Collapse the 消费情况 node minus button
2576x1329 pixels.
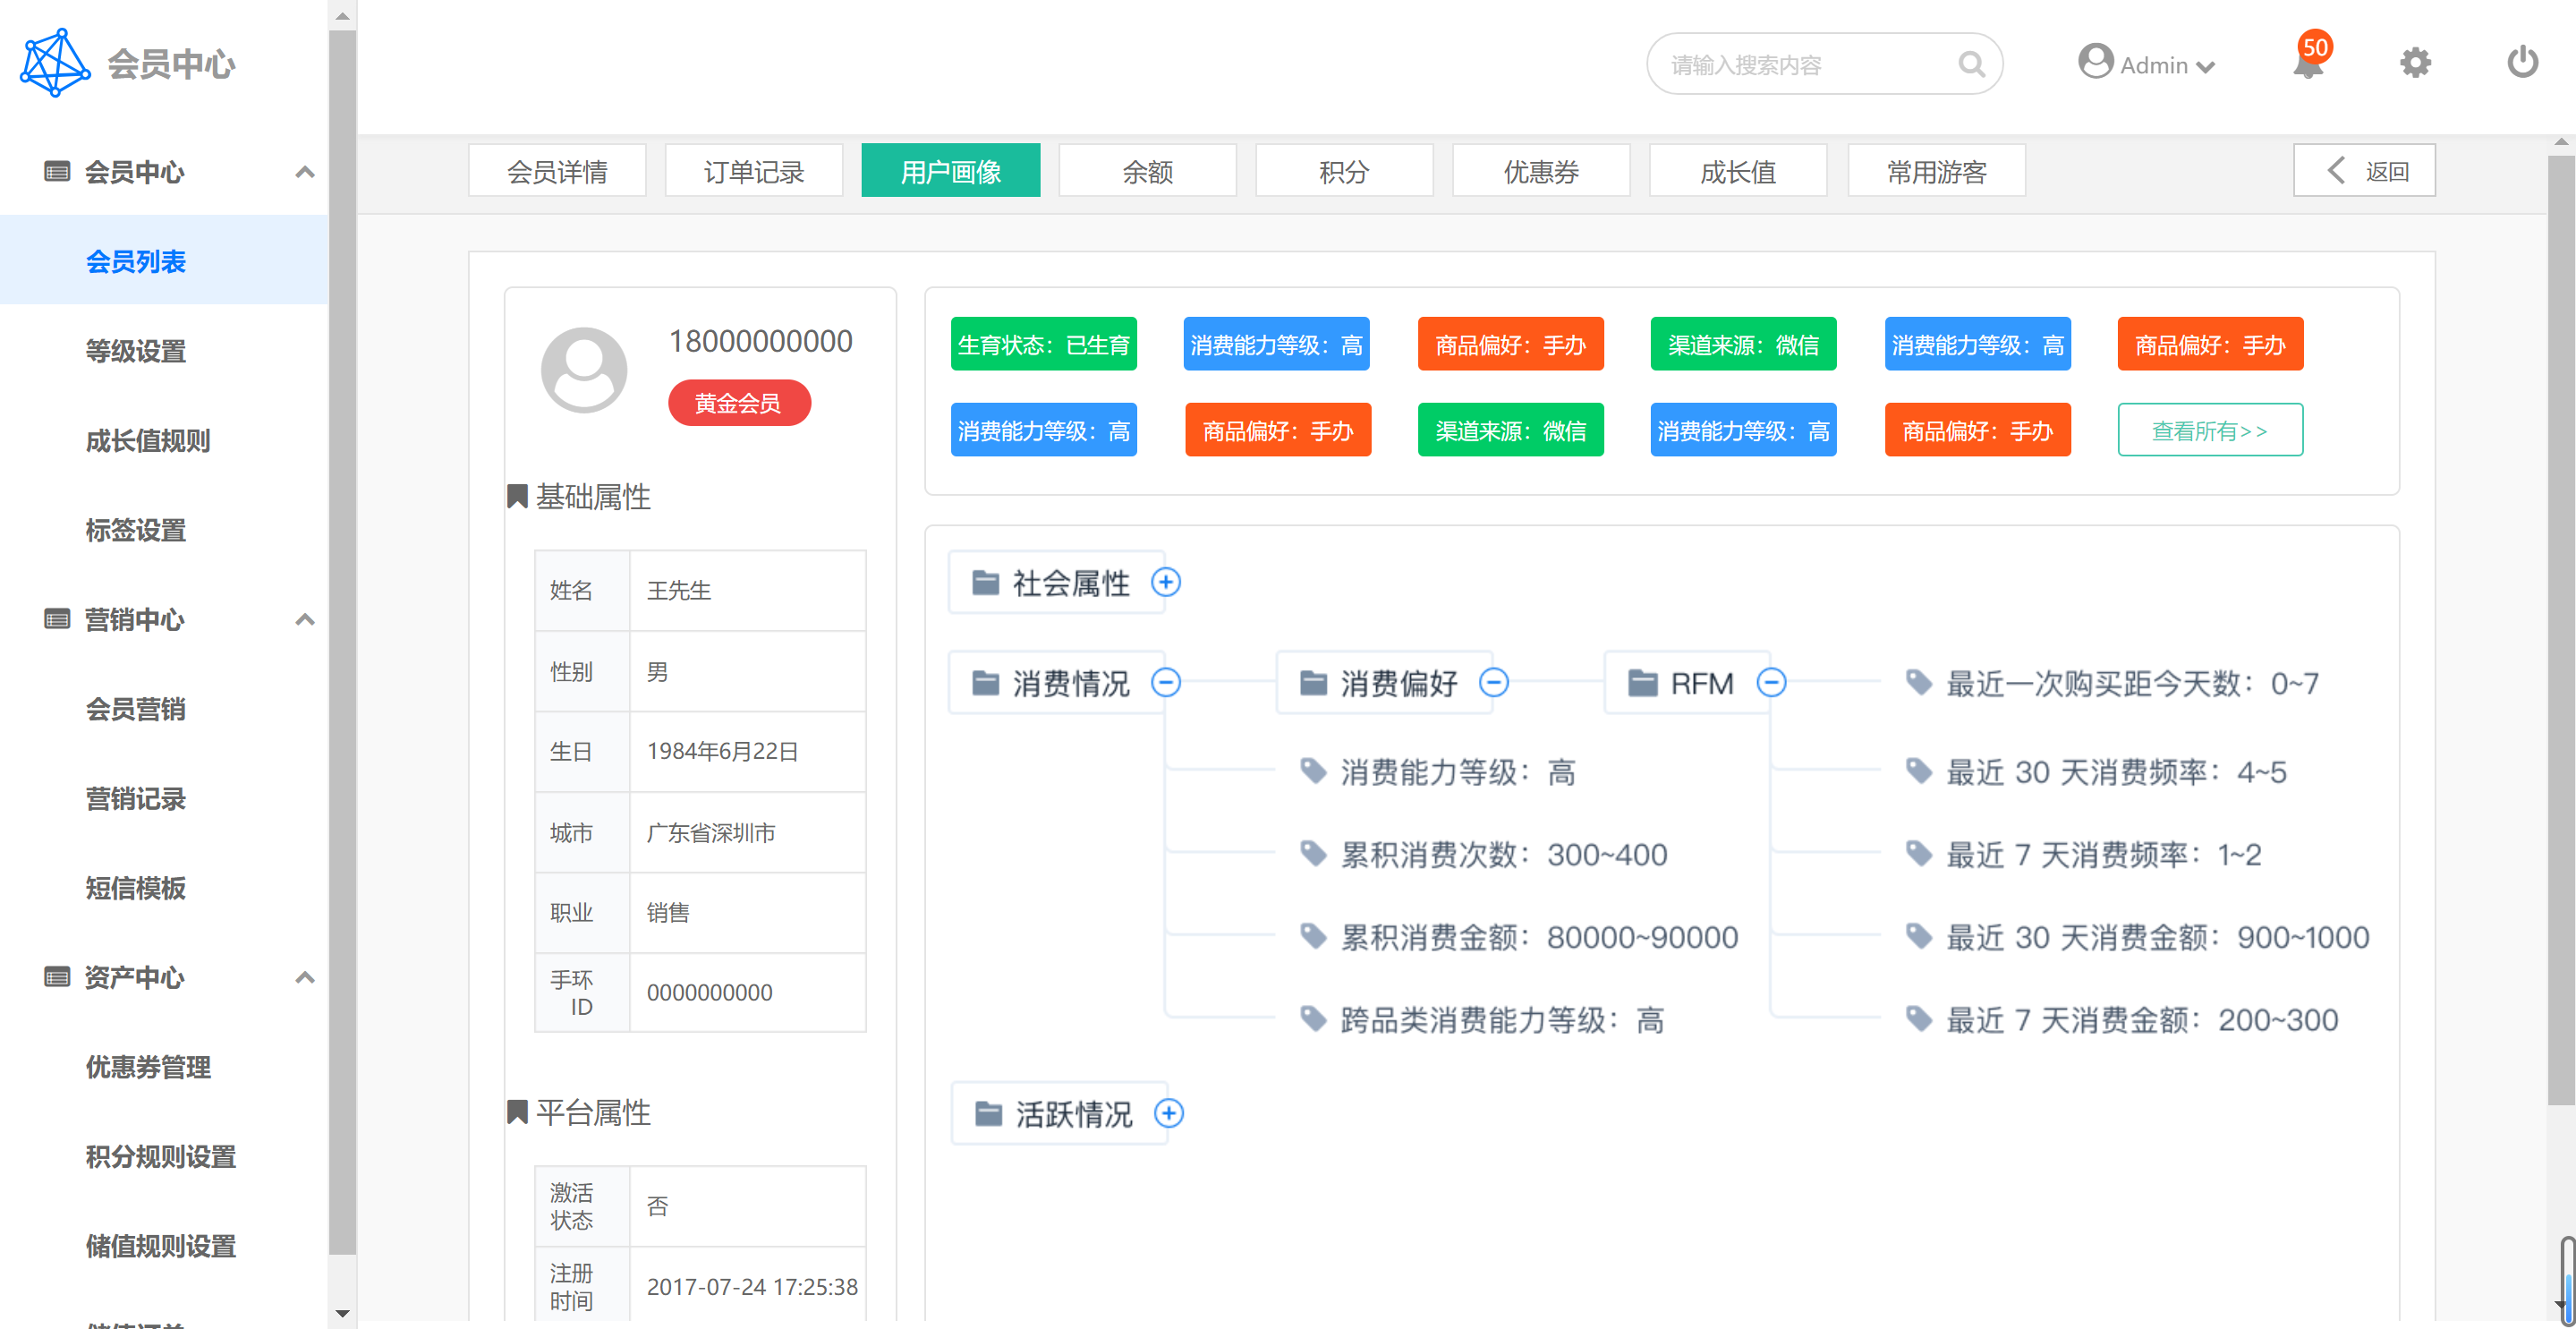(x=1165, y=683)
